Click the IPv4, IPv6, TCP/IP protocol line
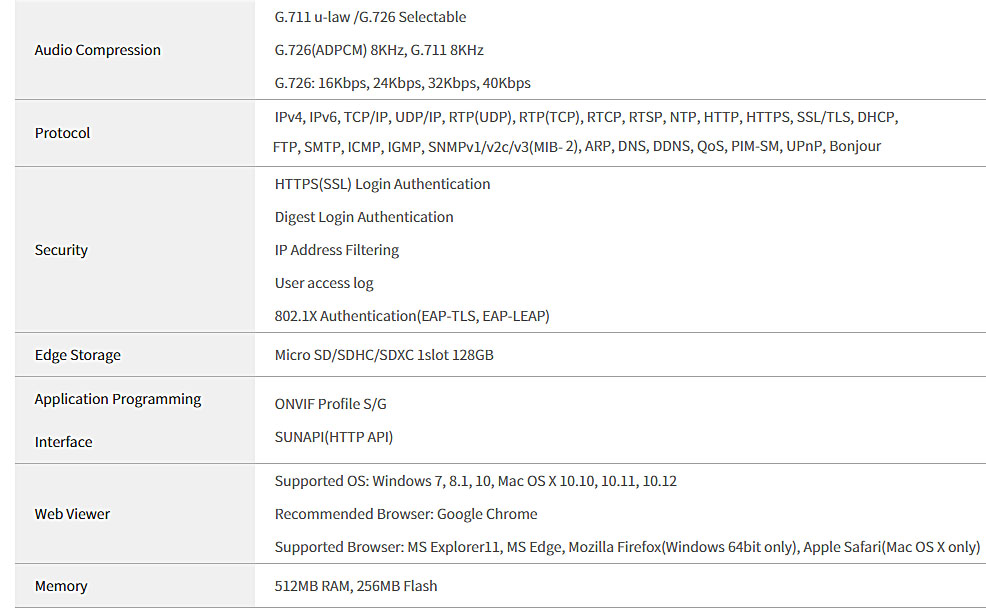This screenshot has width=986, height=613. click(x=586, y=118)
